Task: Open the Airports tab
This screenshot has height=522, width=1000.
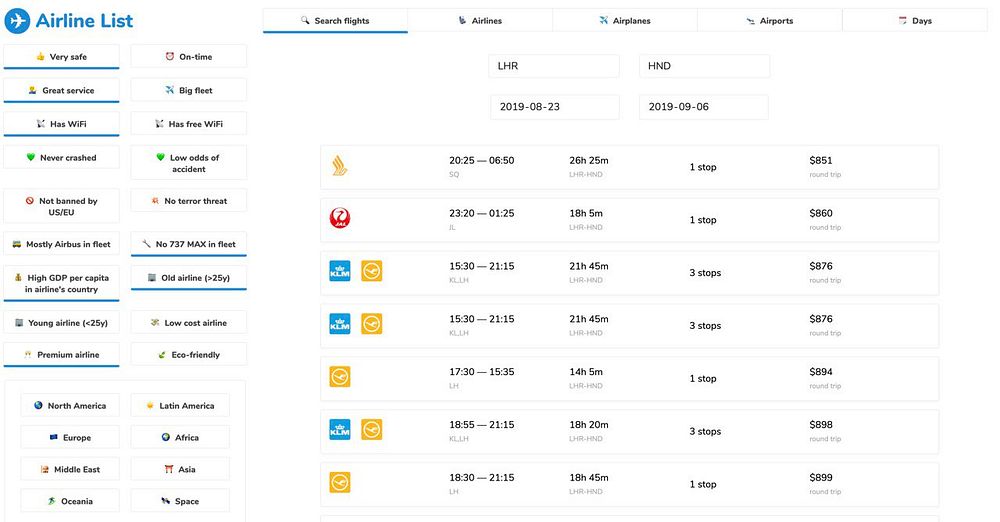Action: point(770,20)
